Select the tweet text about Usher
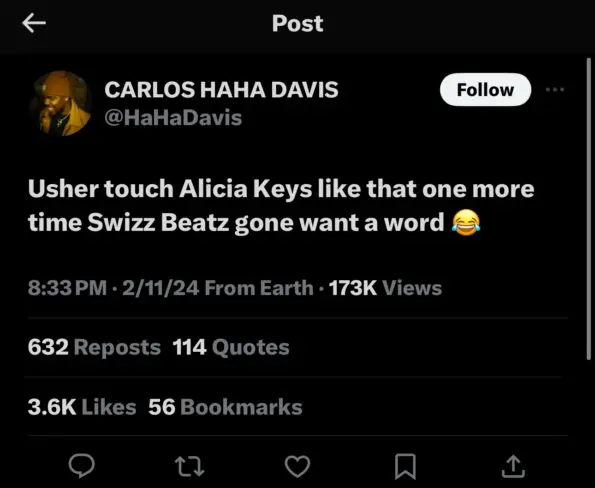595x488 pixels. 281,205
